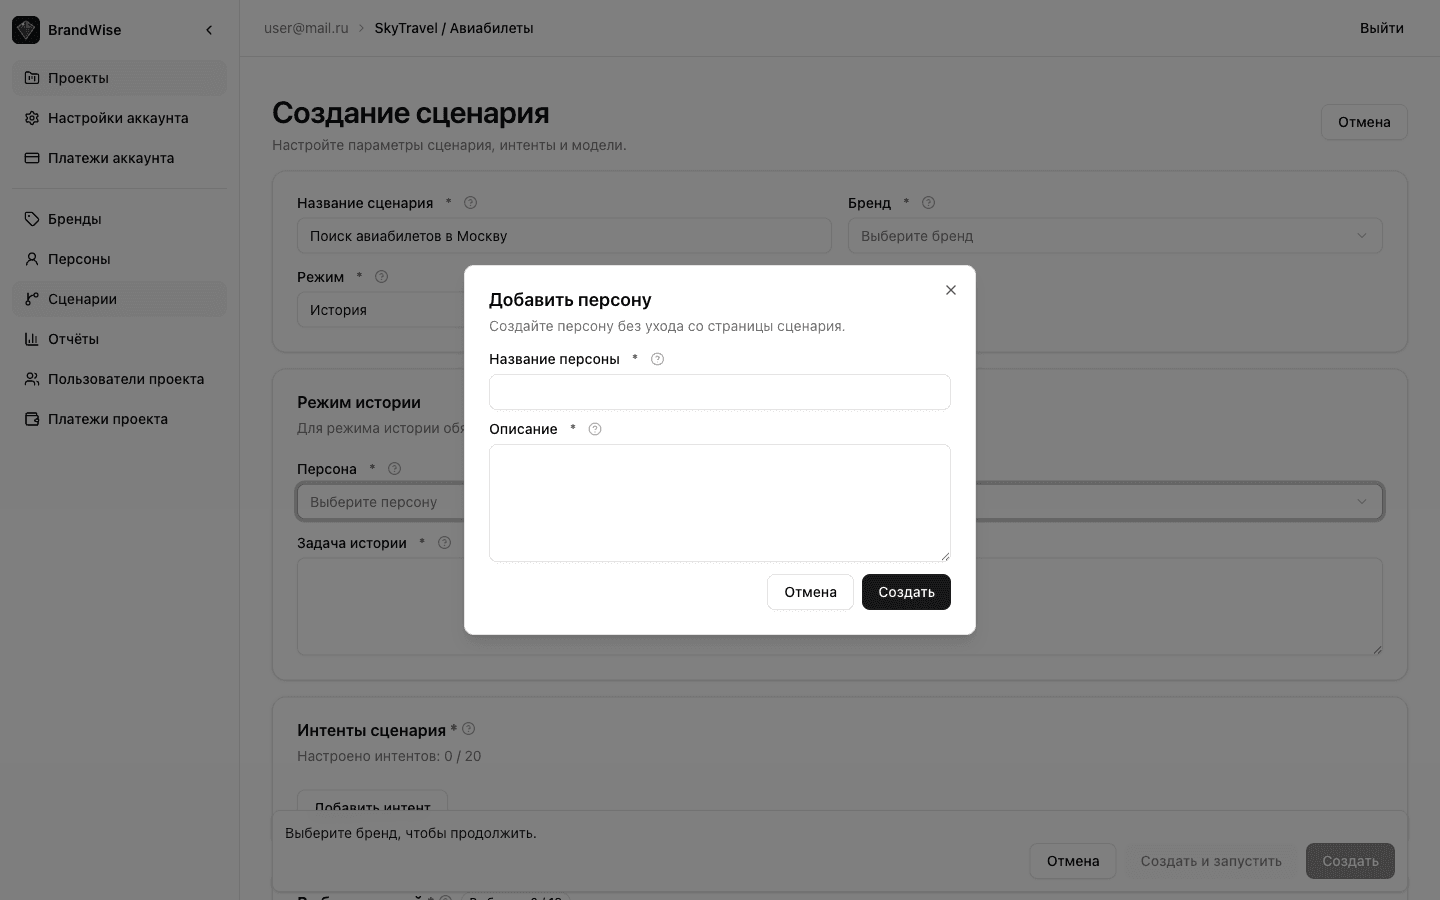Open the help icon next to Название персоны
The image size is (1440, 900).
click(657, 359)
